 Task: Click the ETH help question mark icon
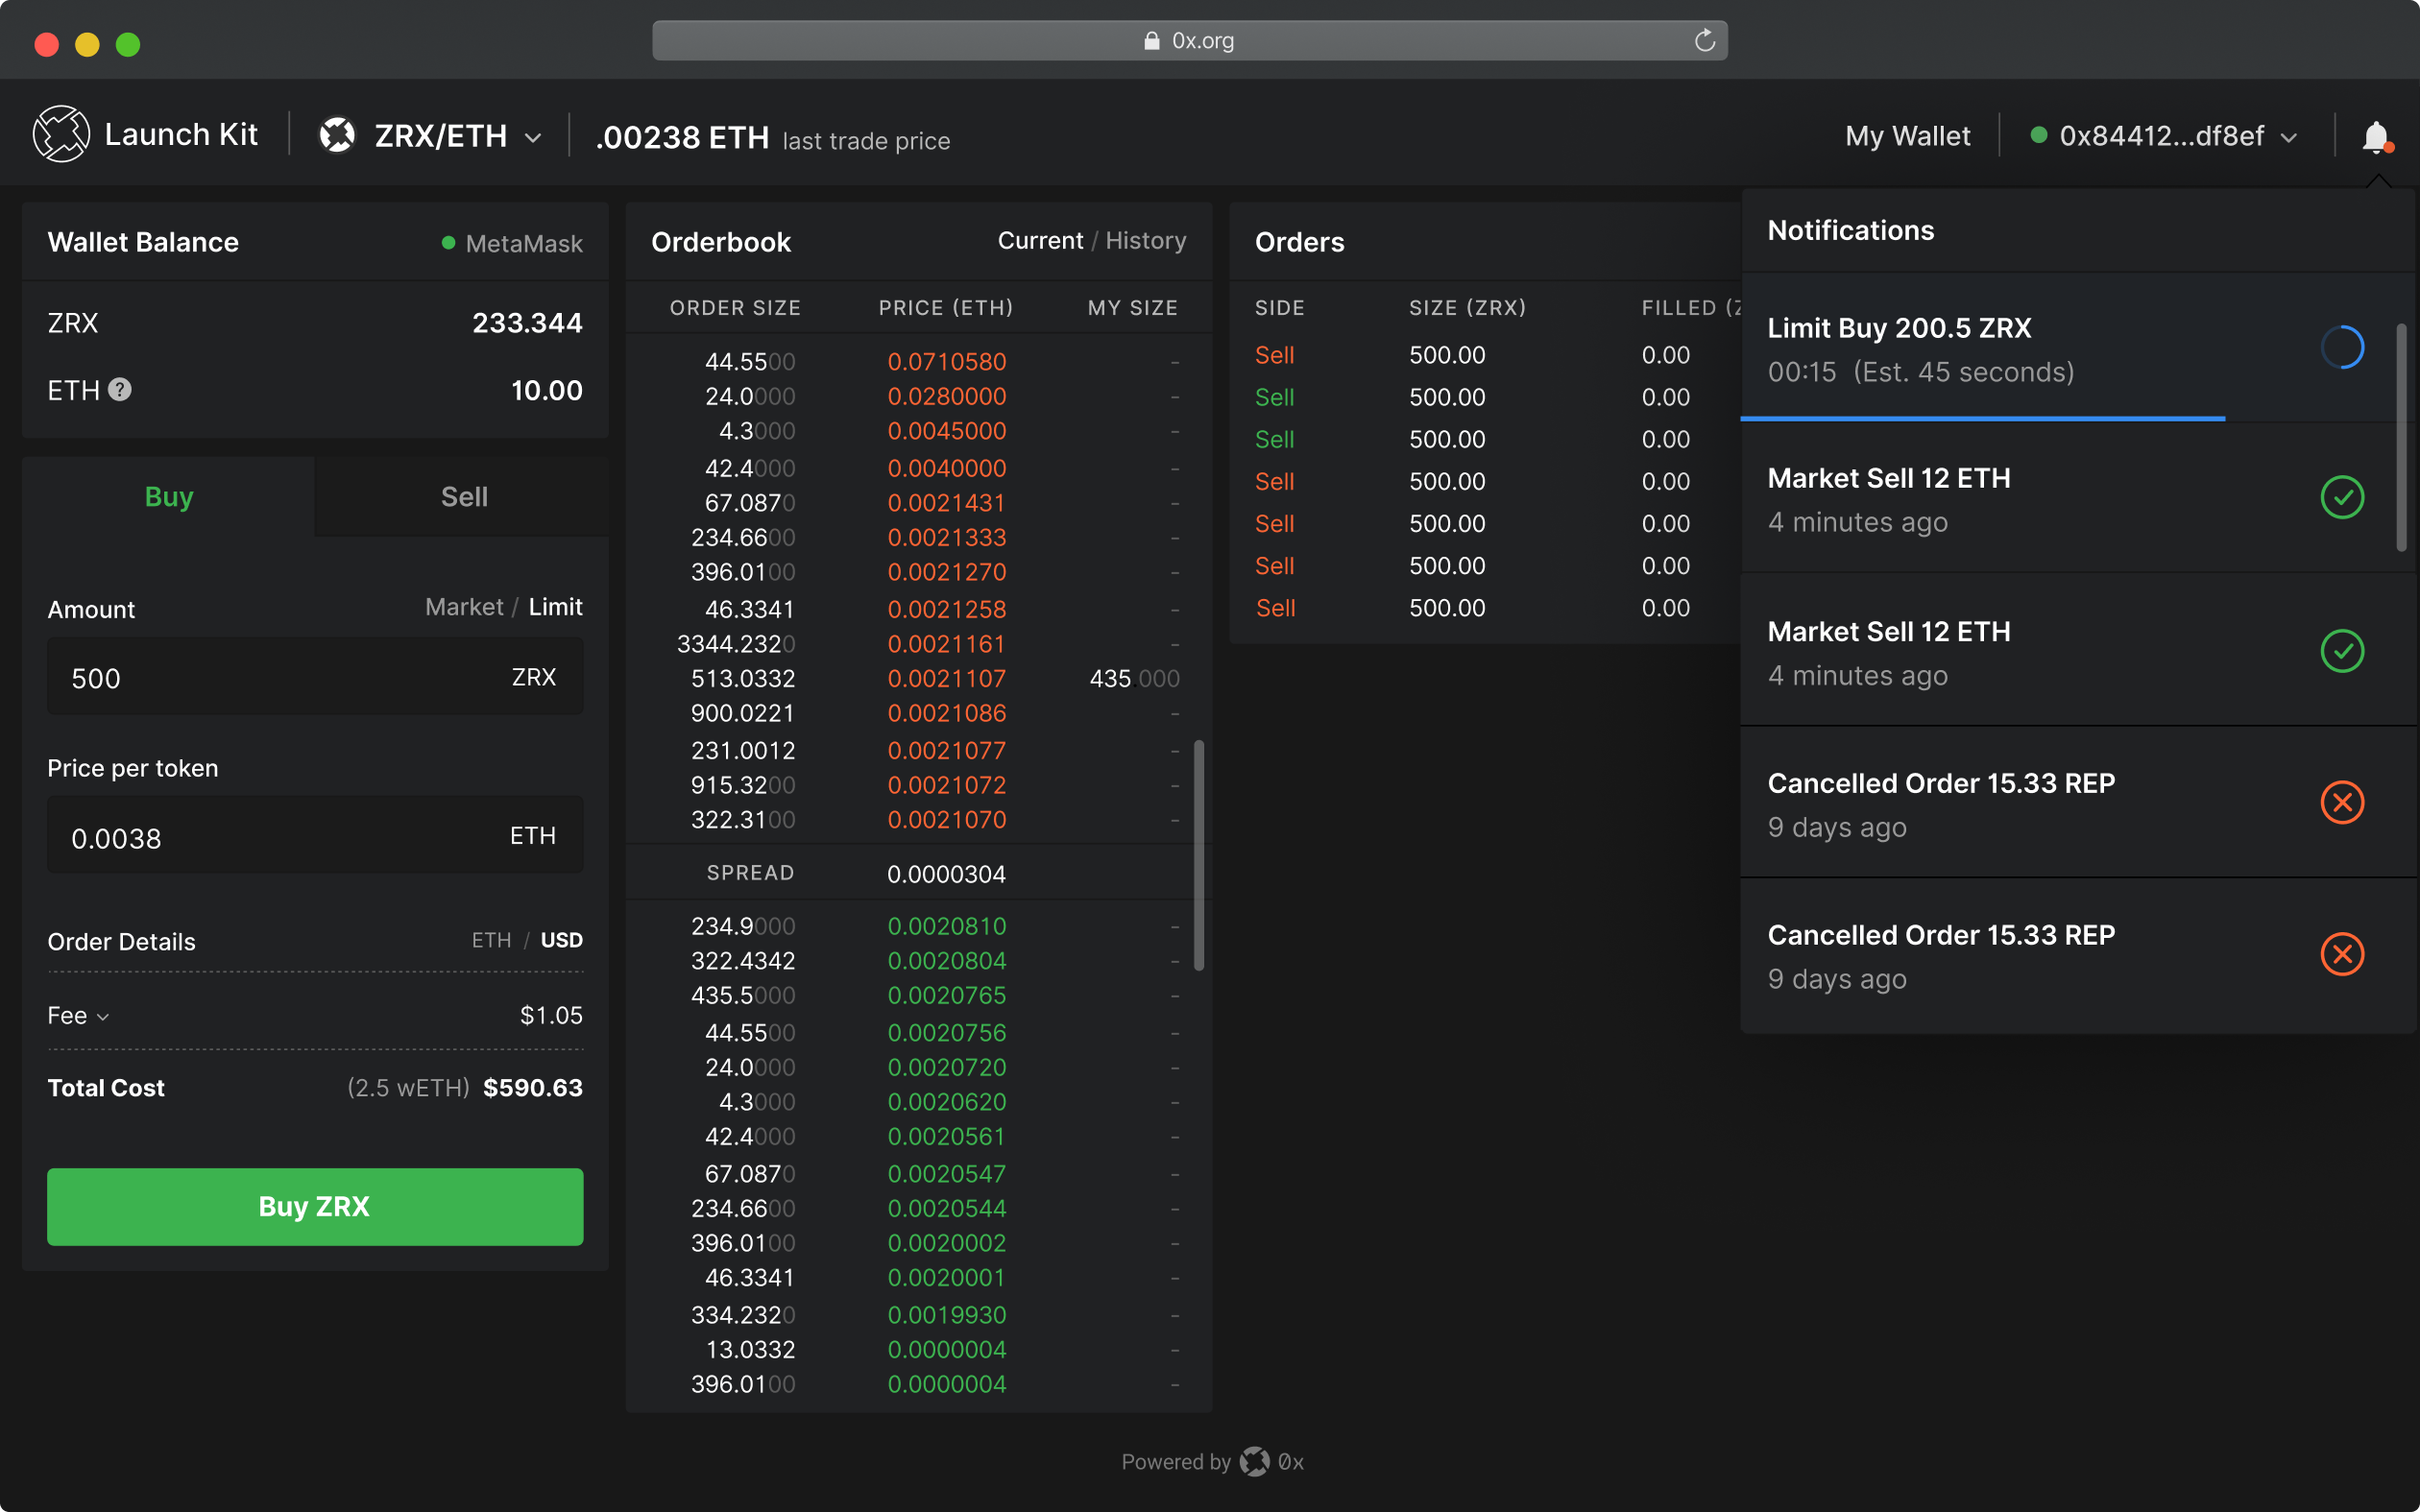120,390
